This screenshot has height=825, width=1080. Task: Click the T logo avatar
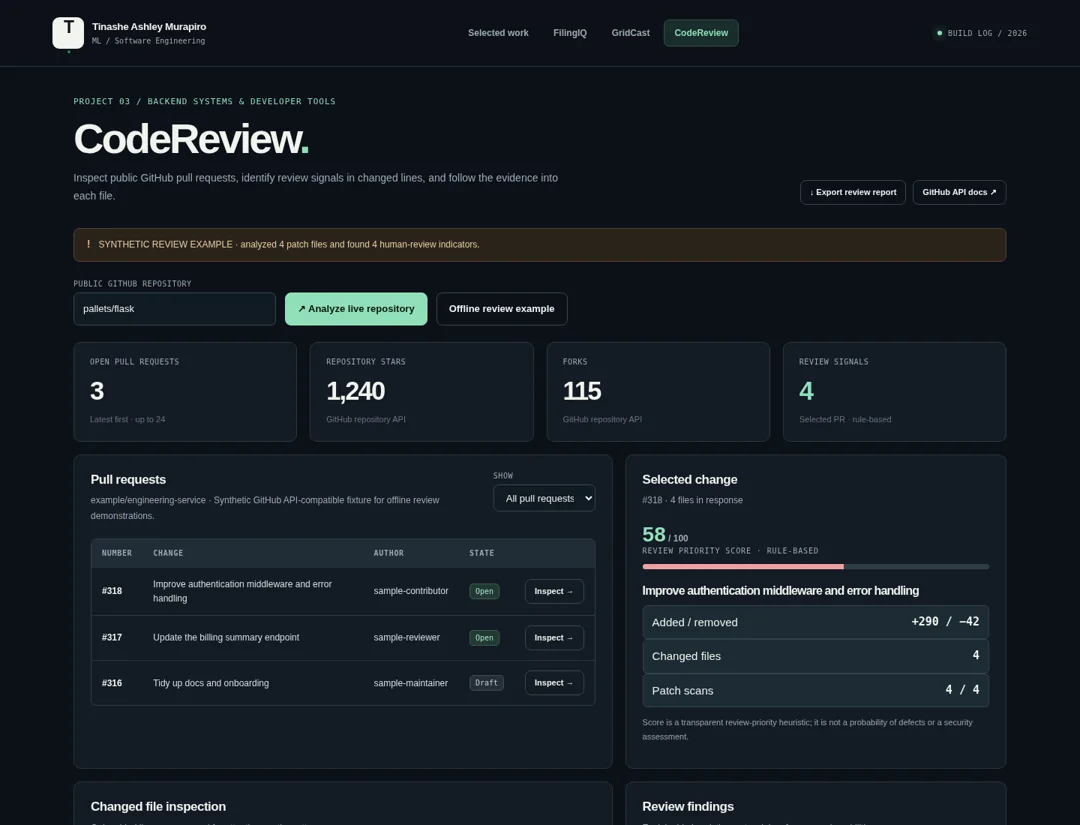pos(68,32)
